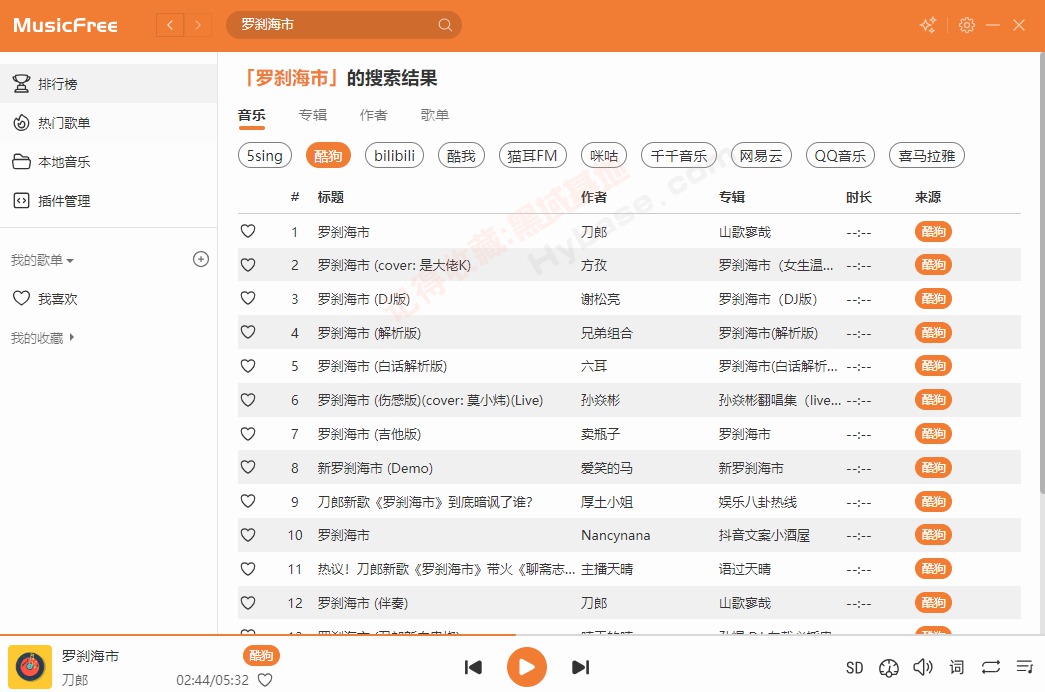Show lyrics with the 词 icon
The height and width of the screenshot is (692, 1045).
(x=957, y=667)
